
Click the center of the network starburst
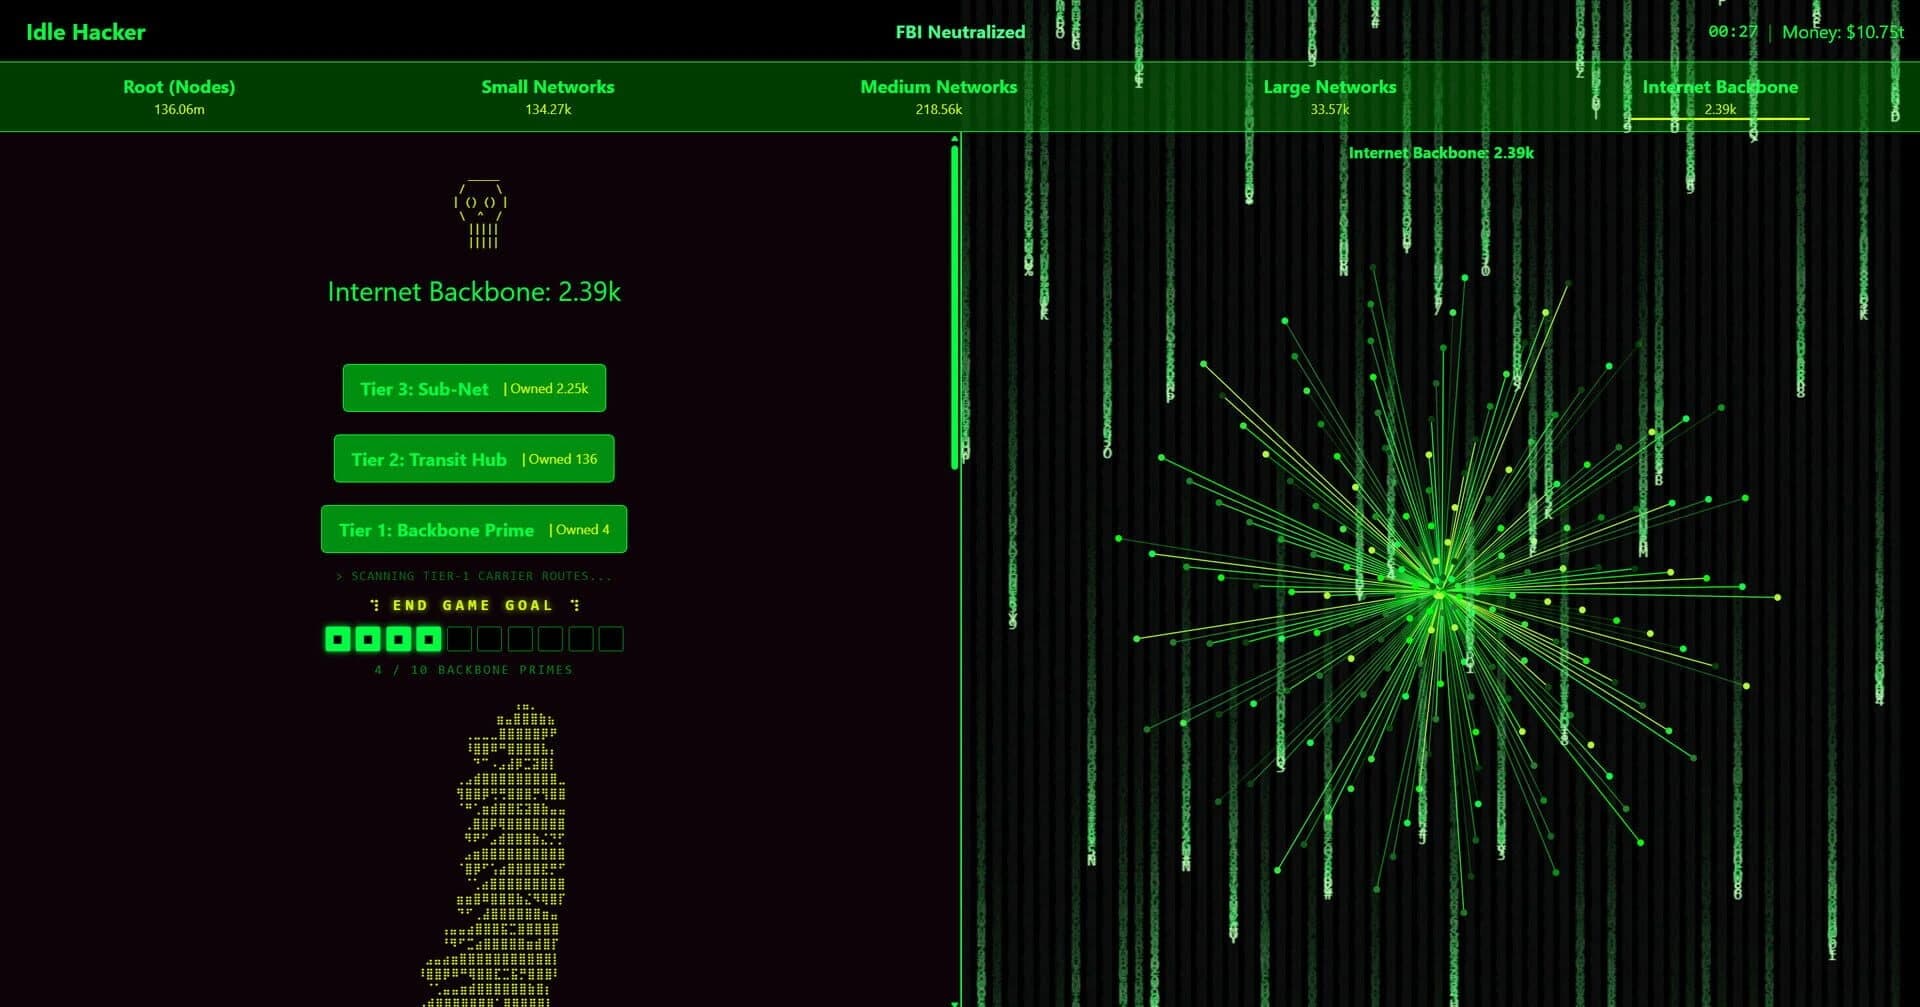[x=1440, y=595]
